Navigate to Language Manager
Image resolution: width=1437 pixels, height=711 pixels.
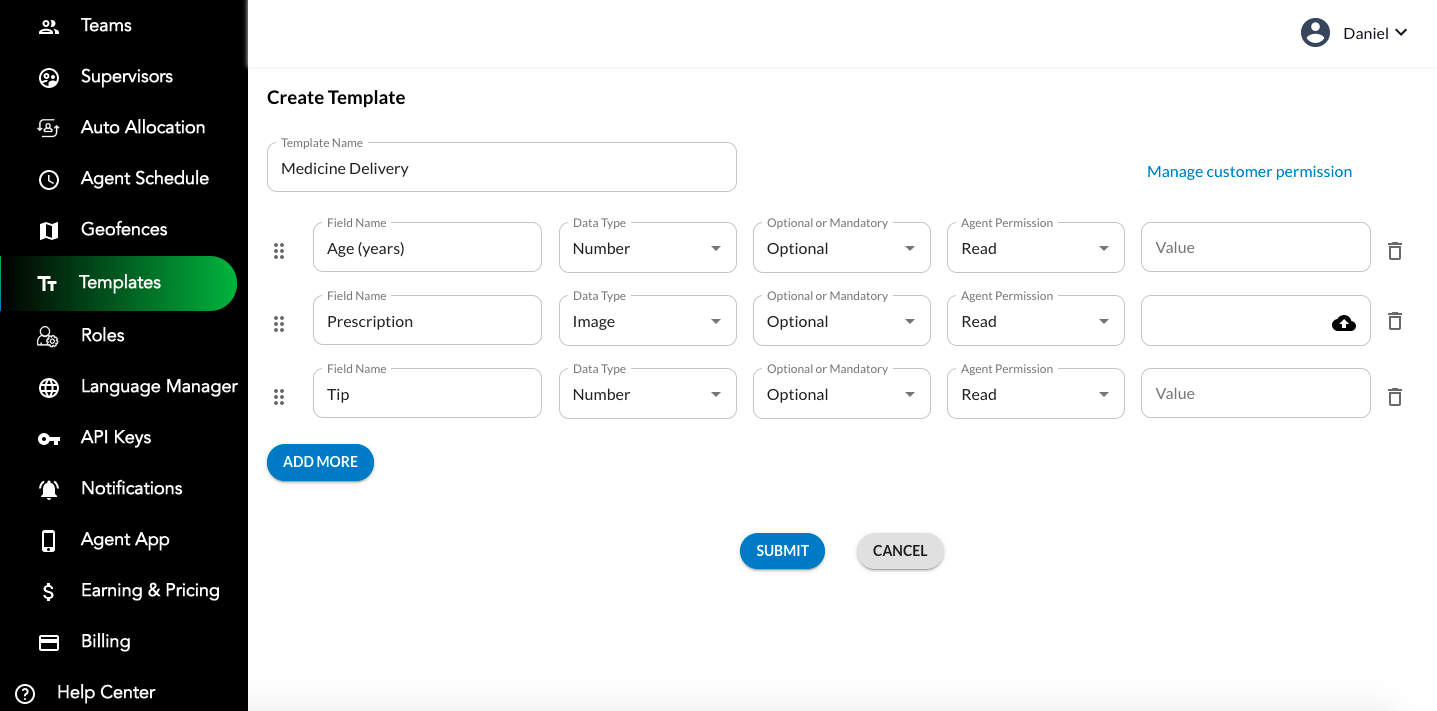159,387
